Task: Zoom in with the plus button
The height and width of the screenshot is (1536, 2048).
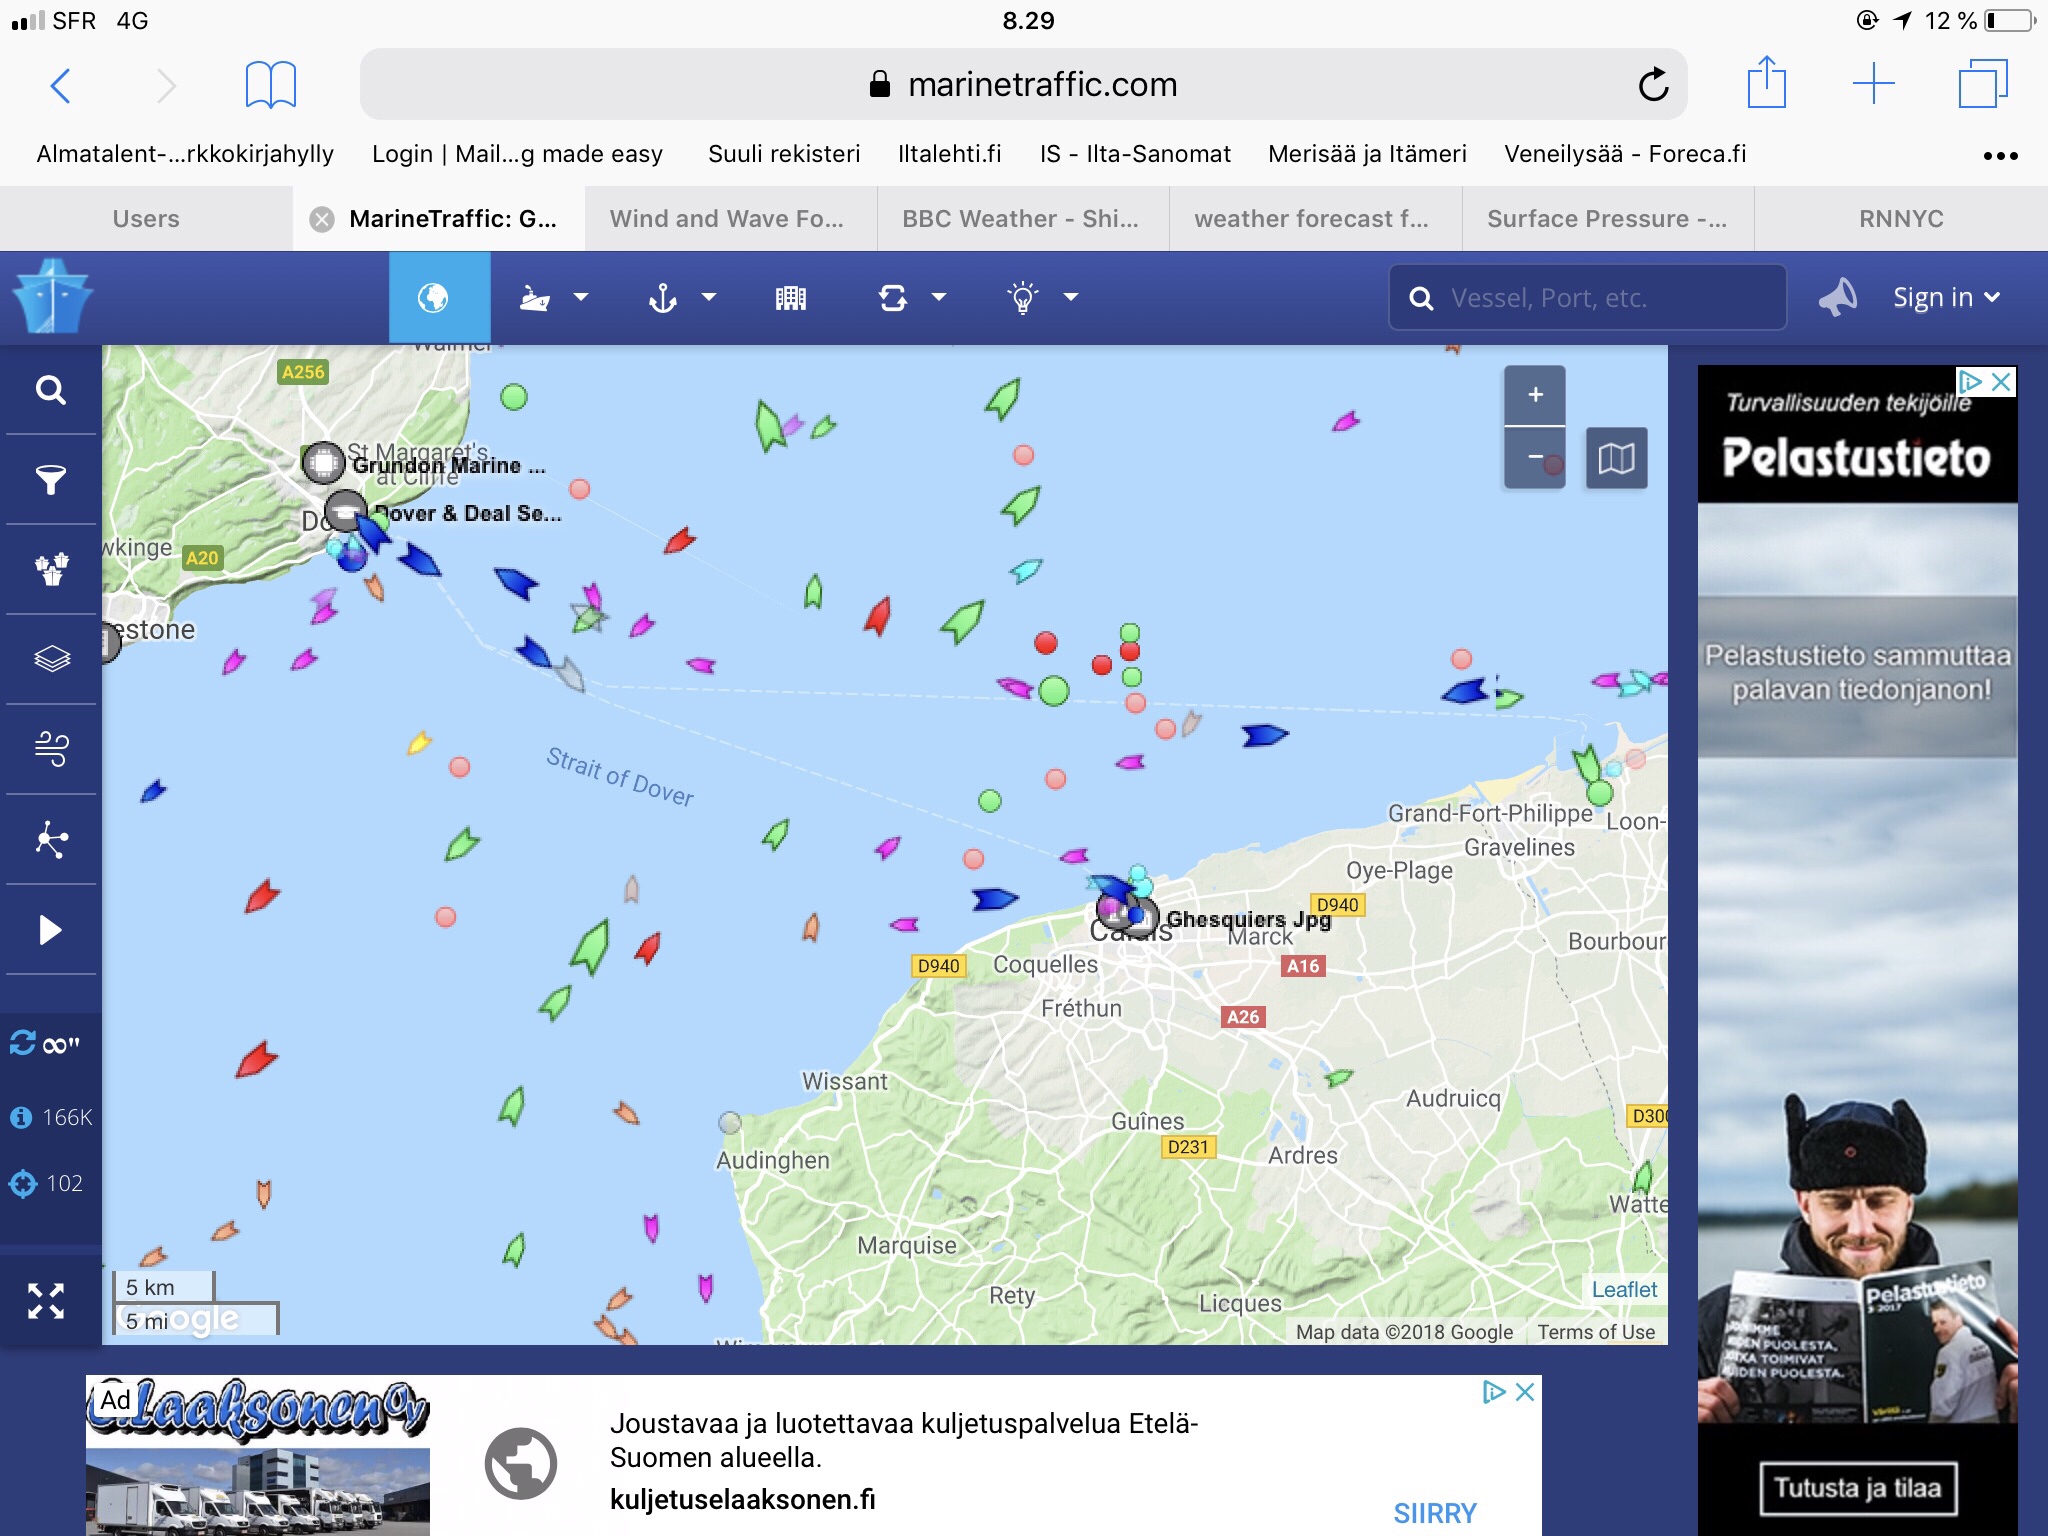Action: point(1535,395)
